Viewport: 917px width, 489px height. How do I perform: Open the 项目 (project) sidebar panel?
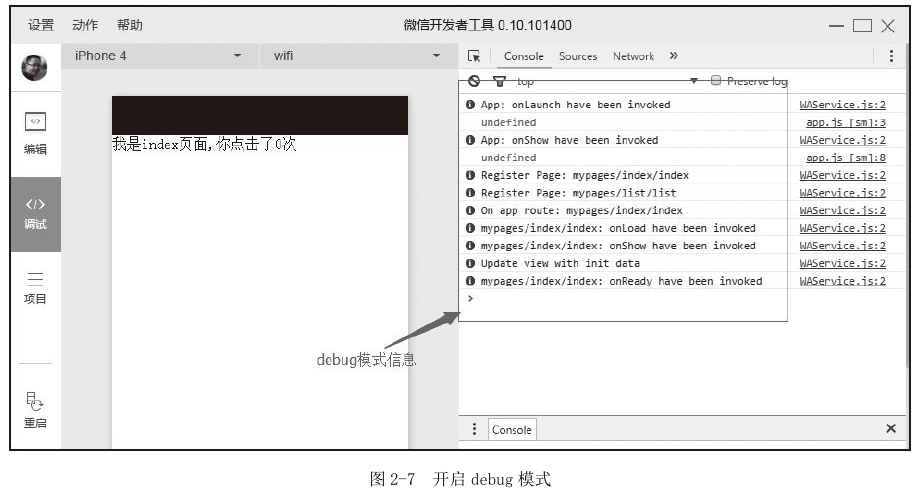(x=35, y=288)
